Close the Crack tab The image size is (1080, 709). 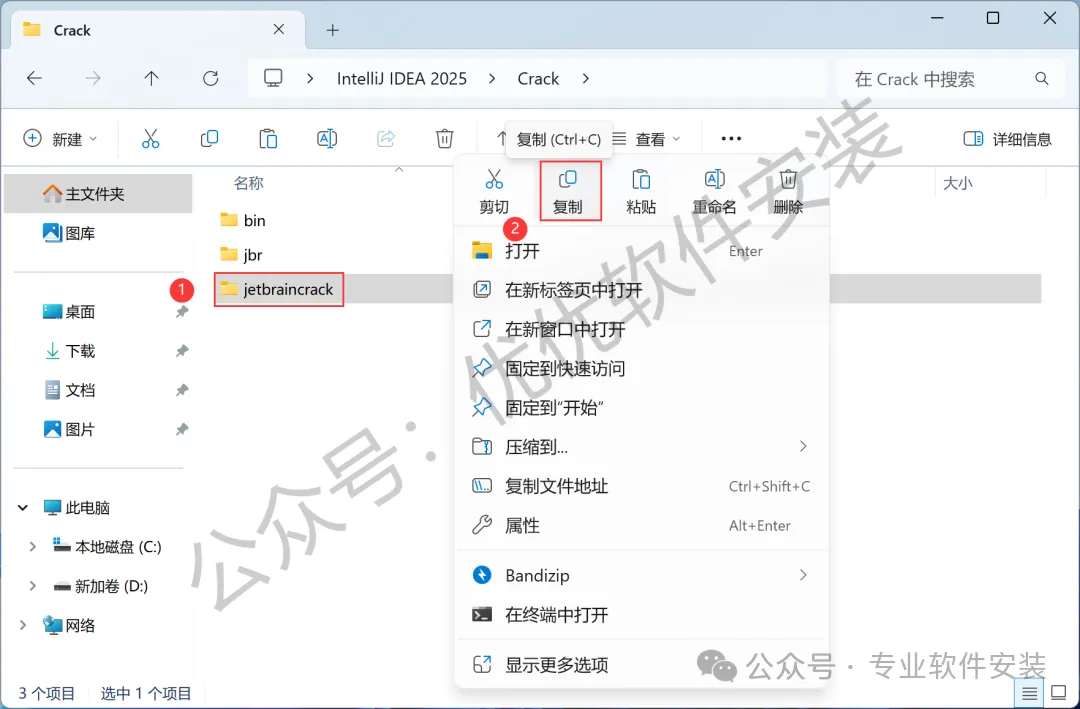(x=278, y=29)
